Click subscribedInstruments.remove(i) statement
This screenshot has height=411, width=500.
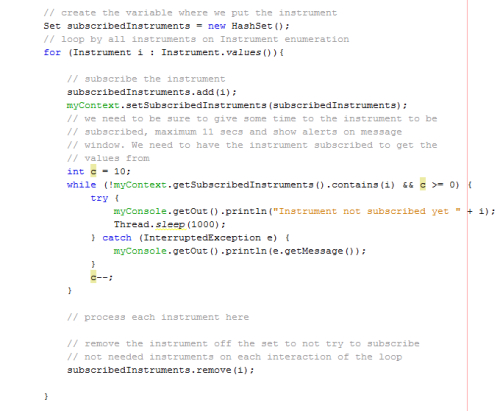[160, 370]
